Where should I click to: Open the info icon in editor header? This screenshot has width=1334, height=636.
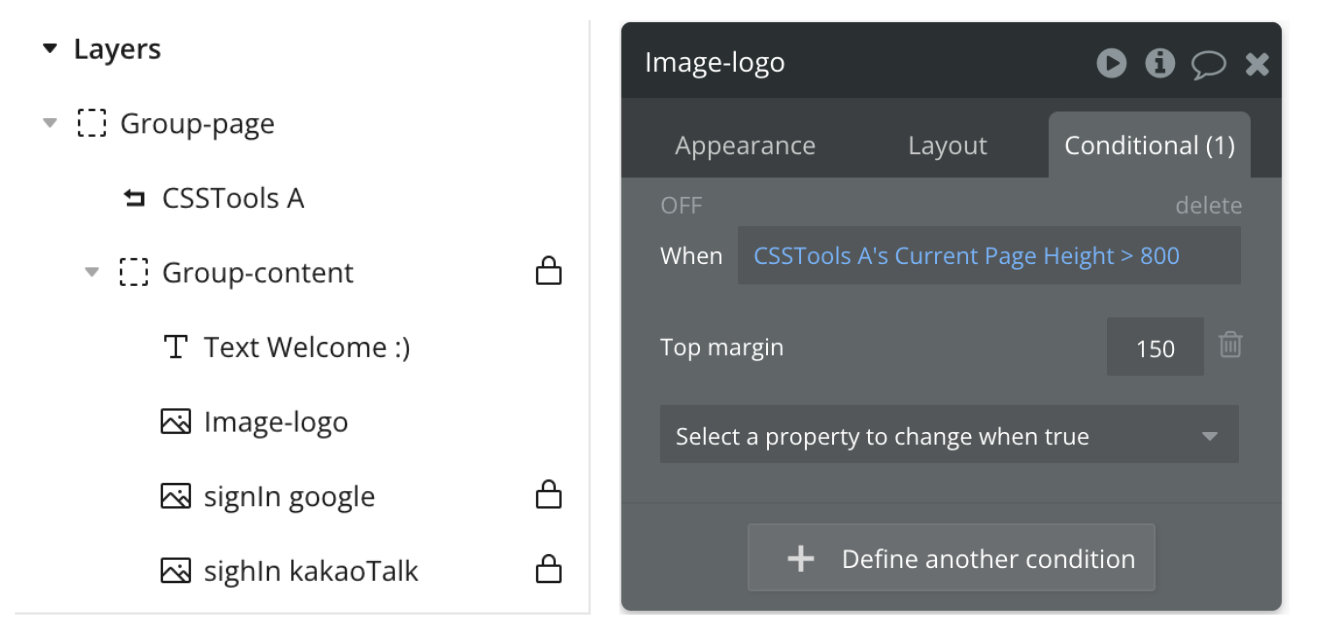(x=1160, y=63)
